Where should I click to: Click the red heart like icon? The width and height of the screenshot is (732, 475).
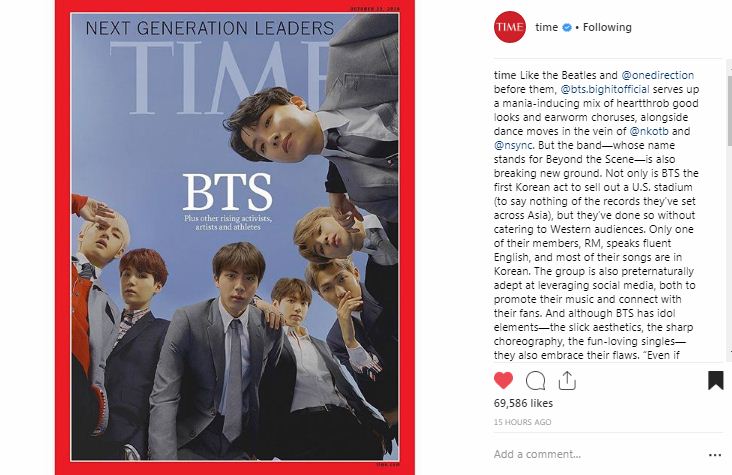[503, 380]
